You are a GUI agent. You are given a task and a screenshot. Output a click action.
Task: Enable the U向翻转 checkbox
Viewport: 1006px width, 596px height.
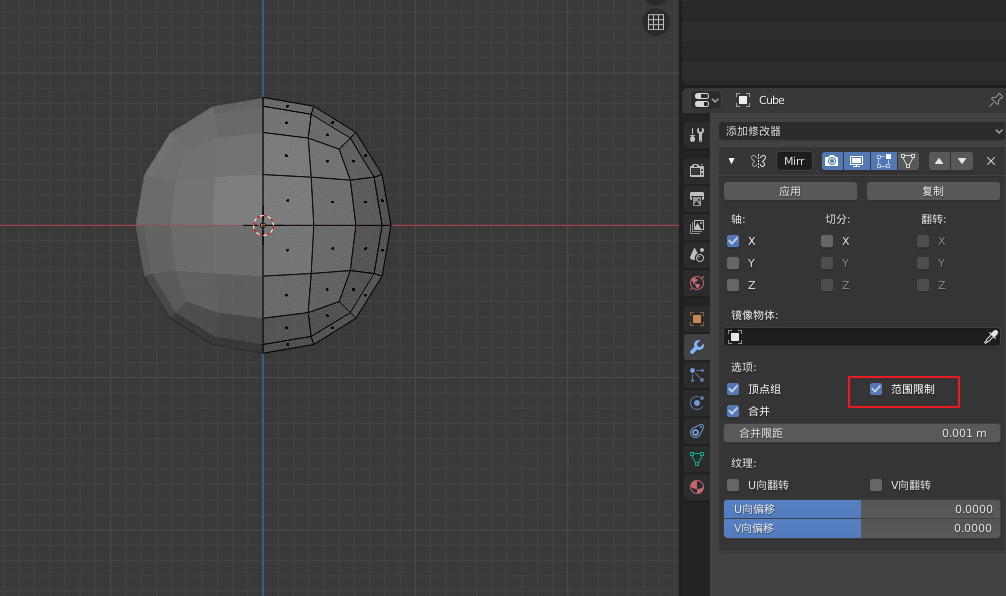coord(733,485)
